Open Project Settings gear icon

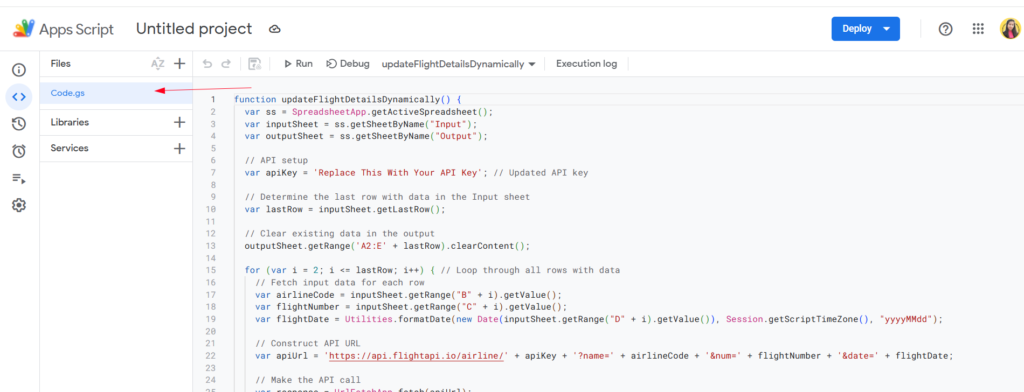[x=19, y=205]
